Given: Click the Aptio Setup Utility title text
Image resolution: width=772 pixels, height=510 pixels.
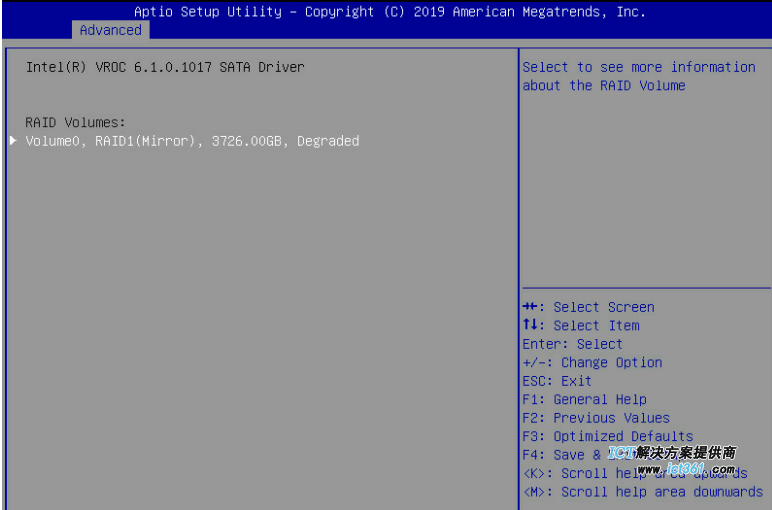Looking at the screenshot, I should pos(389,12).
